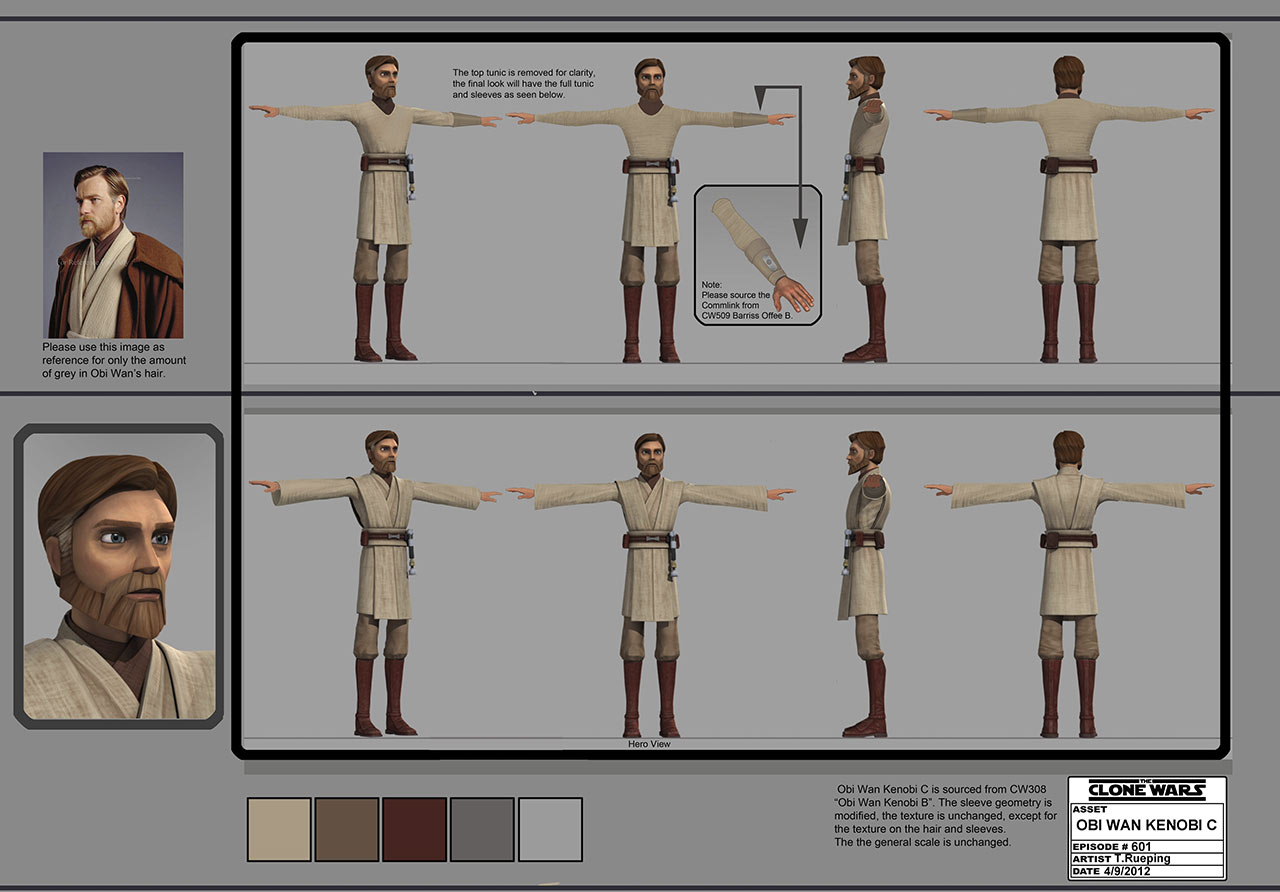Select the three-quarter figure with full tunic
Screen dimensions: 1280x892
tap(375, 585)
